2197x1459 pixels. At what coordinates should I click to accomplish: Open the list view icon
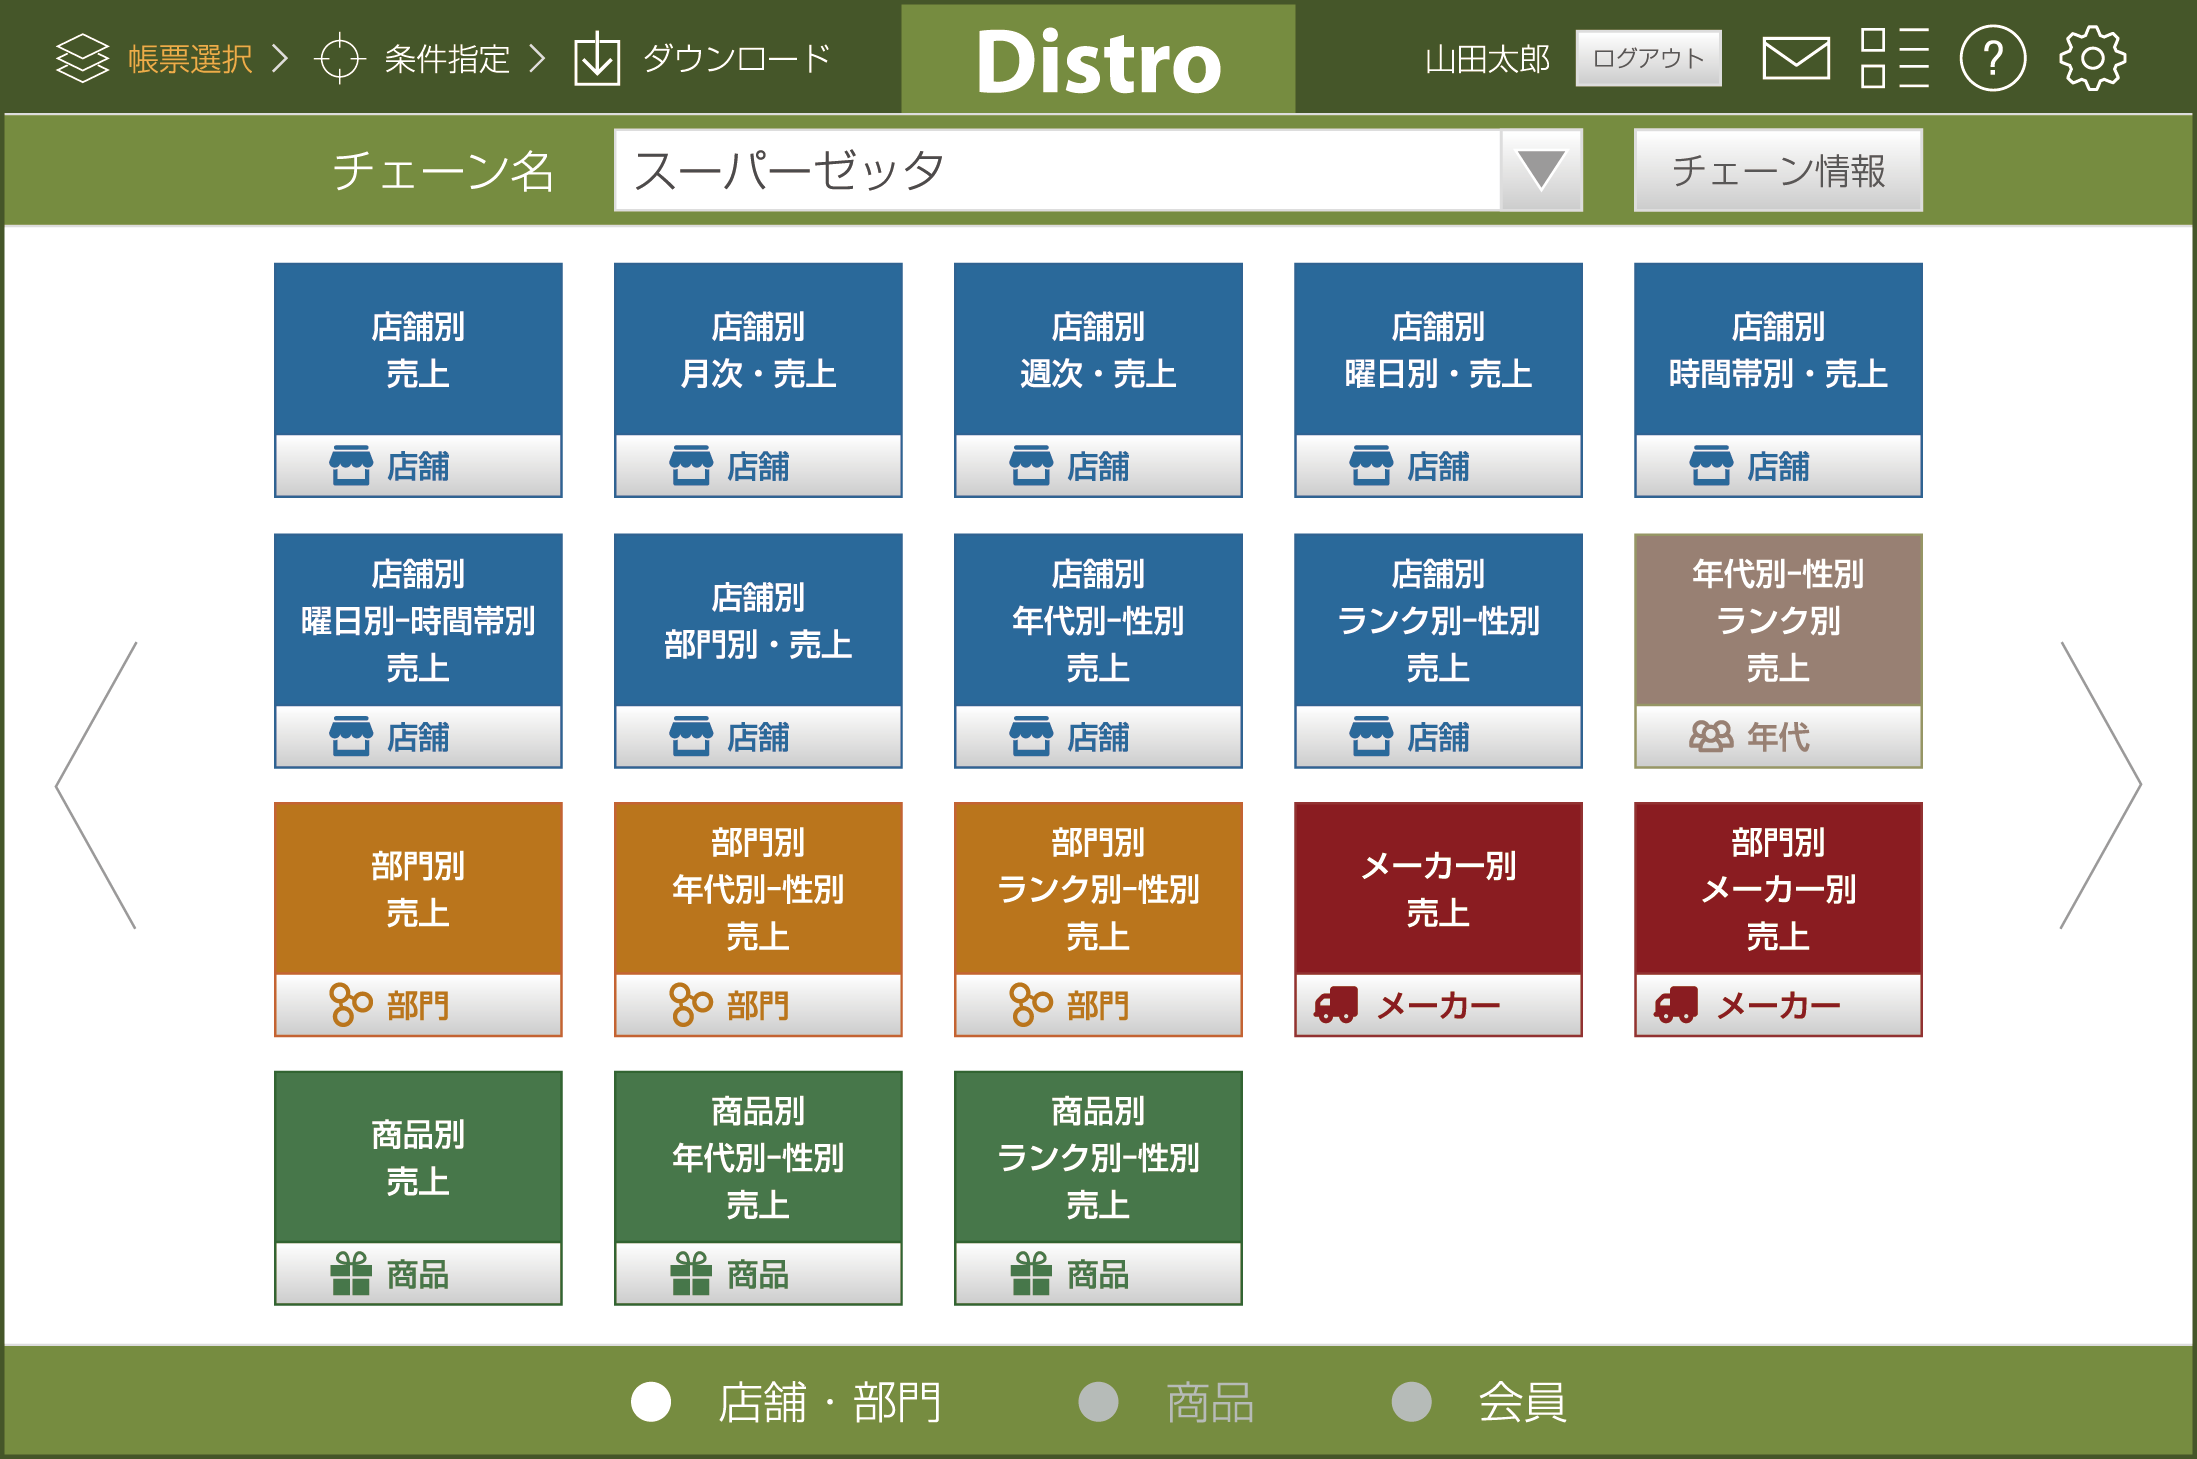1894,58
